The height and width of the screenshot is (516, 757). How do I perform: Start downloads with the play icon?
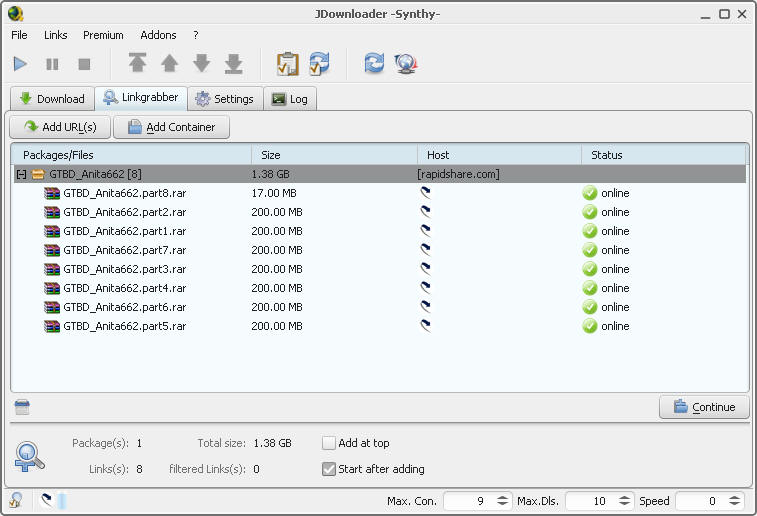pos(20,64)
